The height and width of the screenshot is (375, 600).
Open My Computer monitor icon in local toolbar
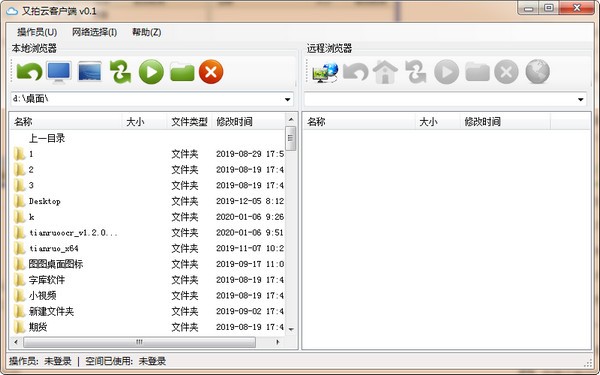59,72
